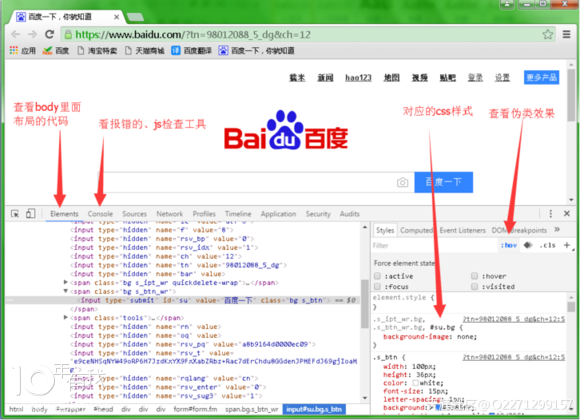Image resolution: width=580 pixels, height=420 pixels.
Task: Open Chrome hamburger menu
Action: [566, 34]
